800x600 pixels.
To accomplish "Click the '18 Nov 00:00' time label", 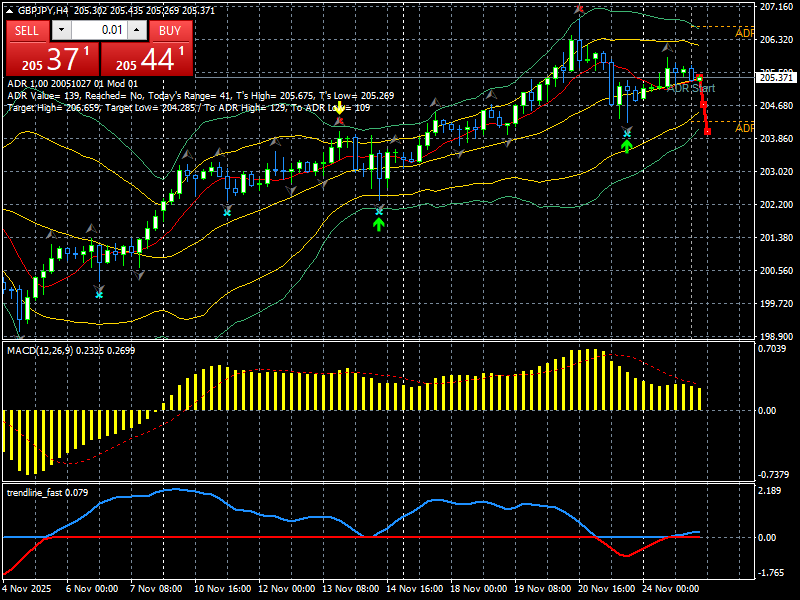I will tap(479, 589).
